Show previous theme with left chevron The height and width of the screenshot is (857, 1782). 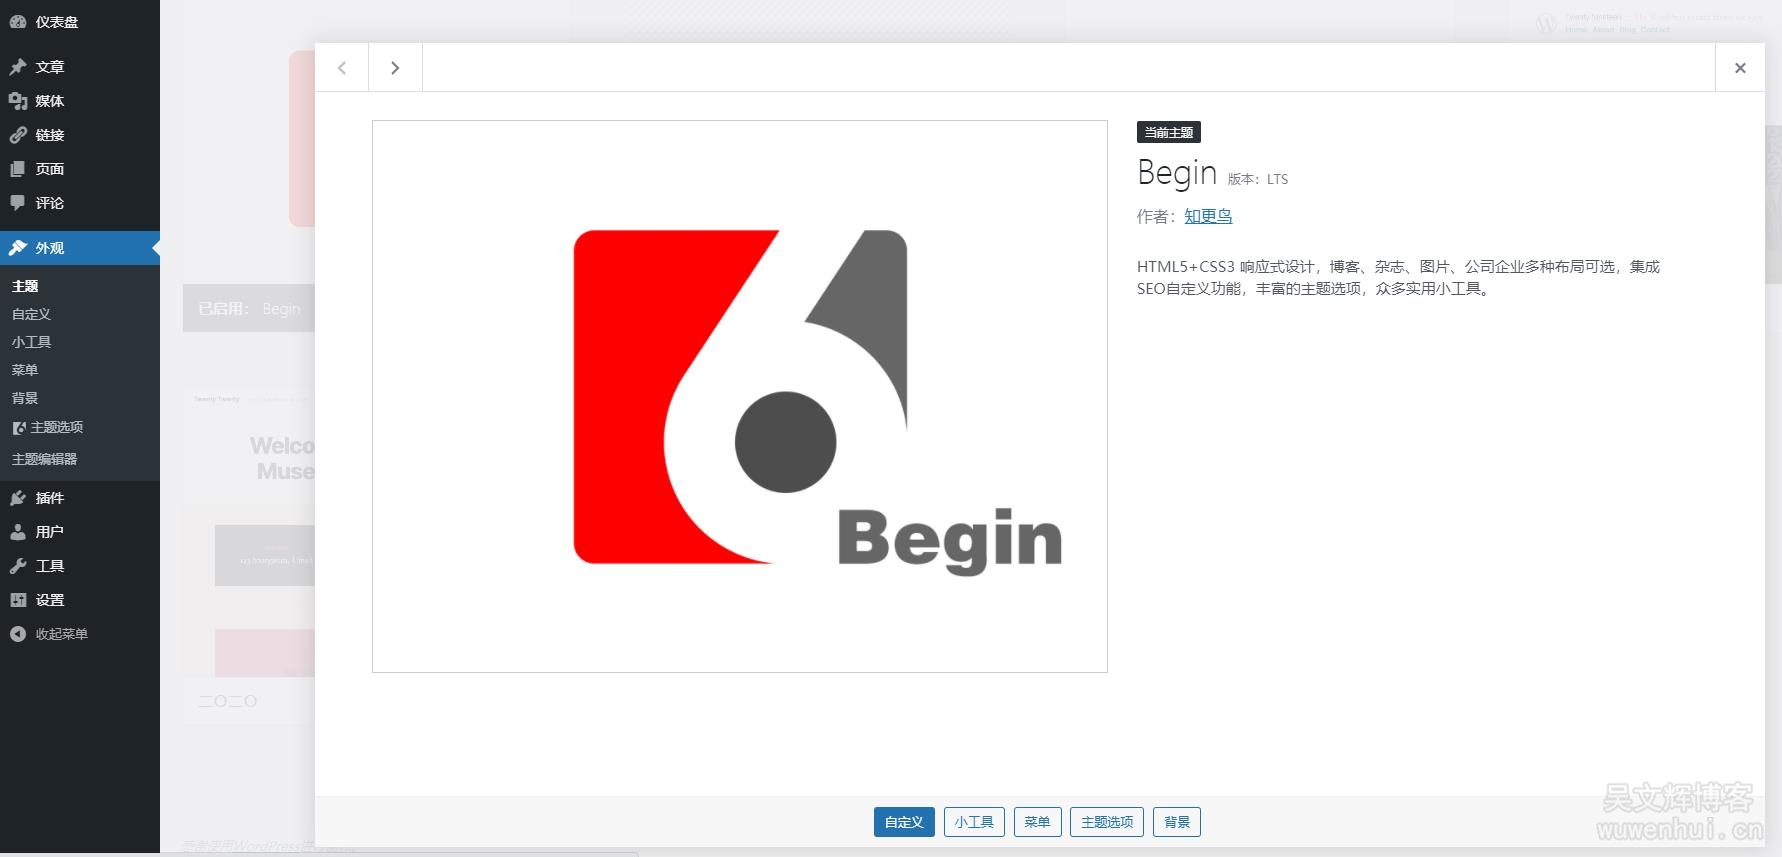click(342, 68)
